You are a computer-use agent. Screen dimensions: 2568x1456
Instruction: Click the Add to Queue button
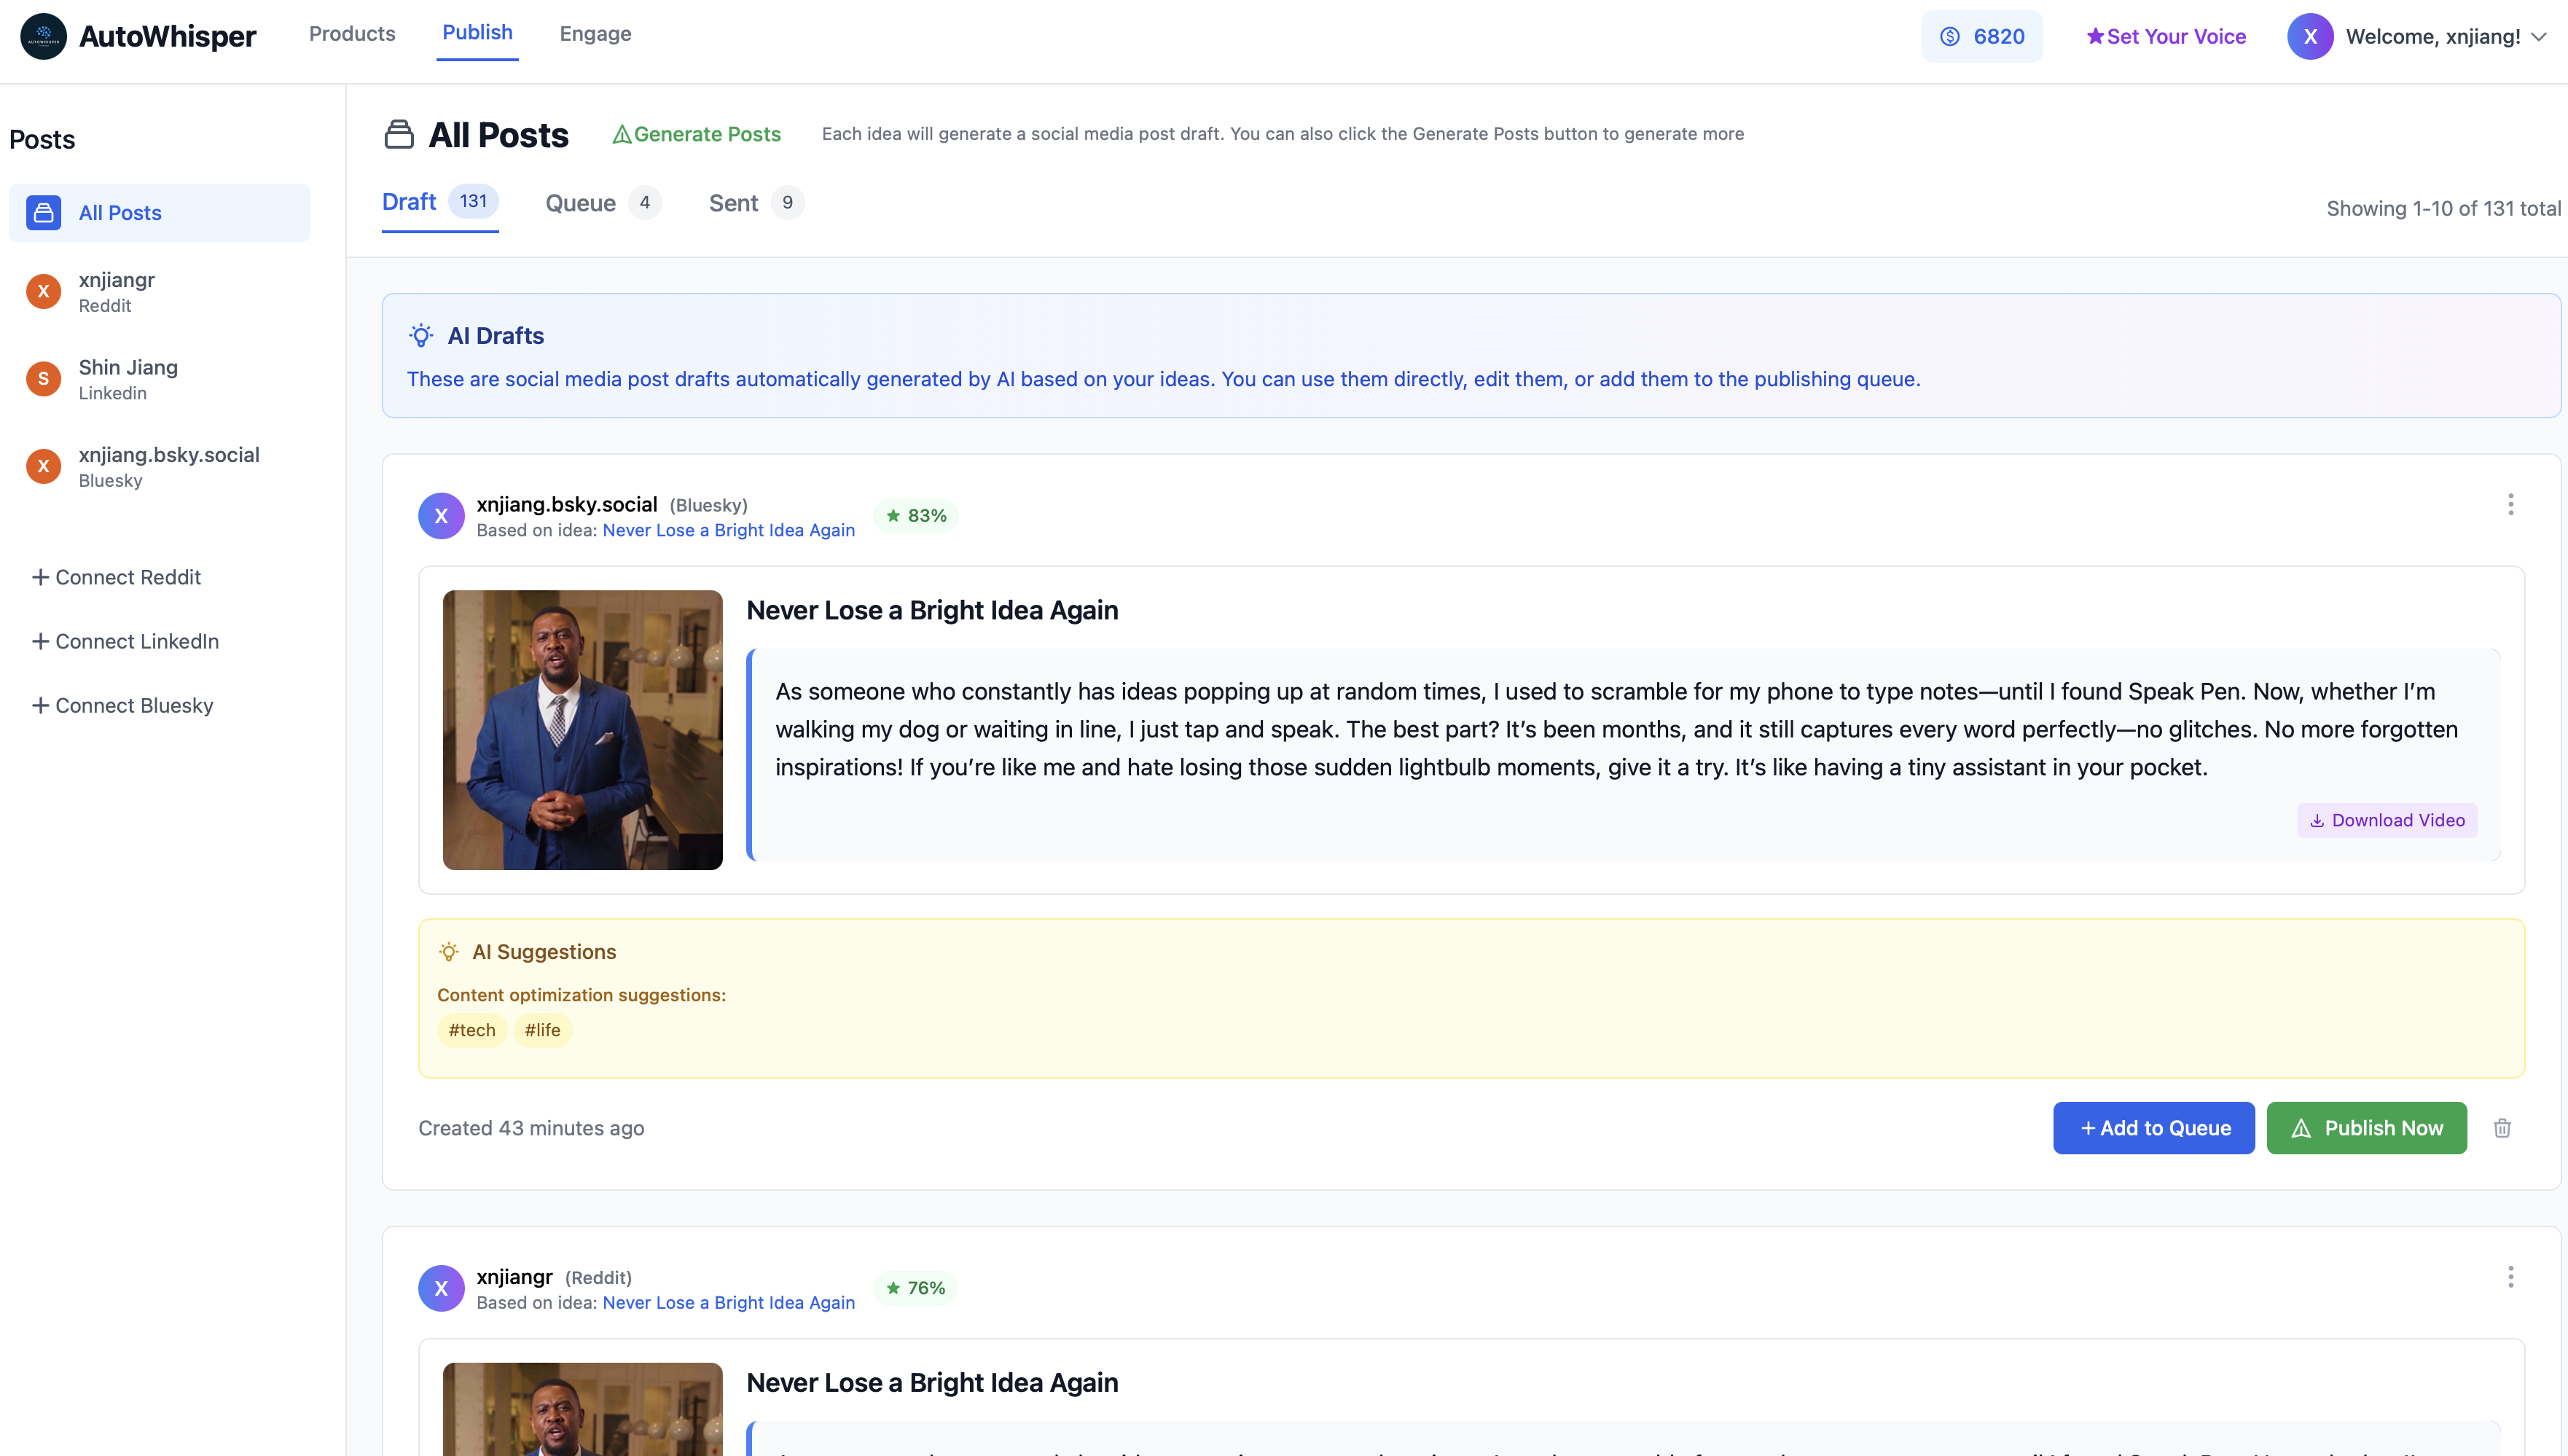(2153, 1128)
